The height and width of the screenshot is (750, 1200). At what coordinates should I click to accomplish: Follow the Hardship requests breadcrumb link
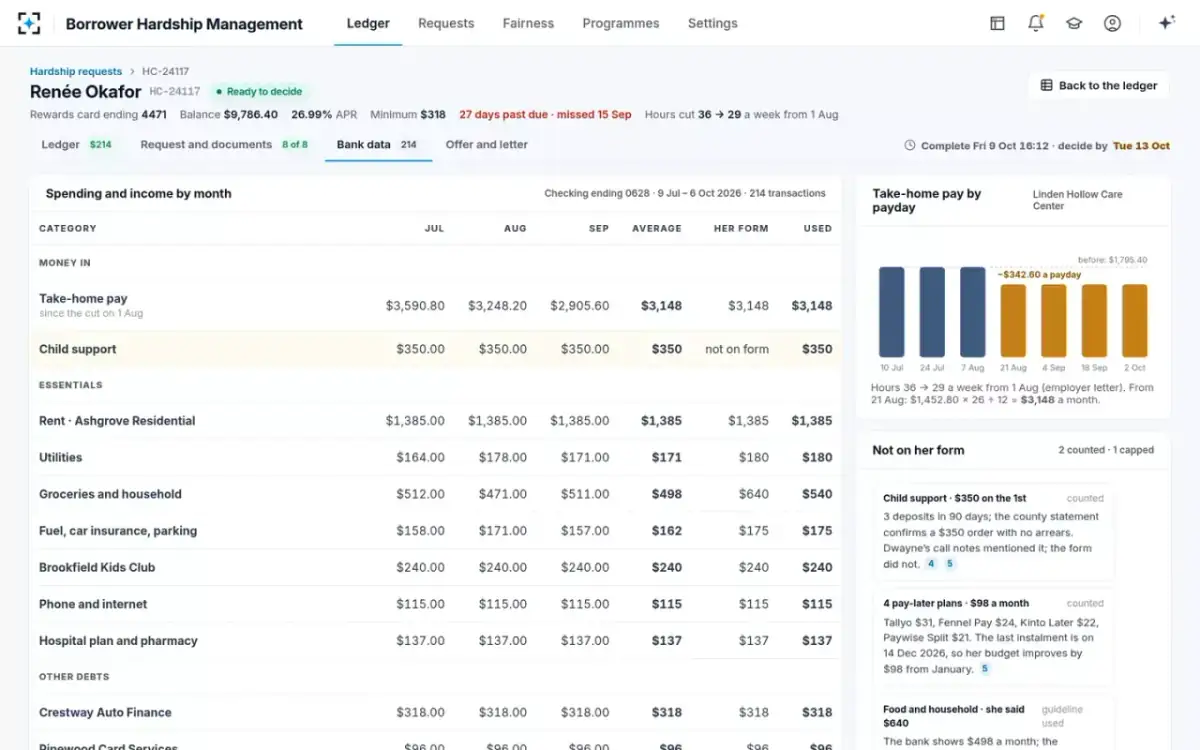76,72
